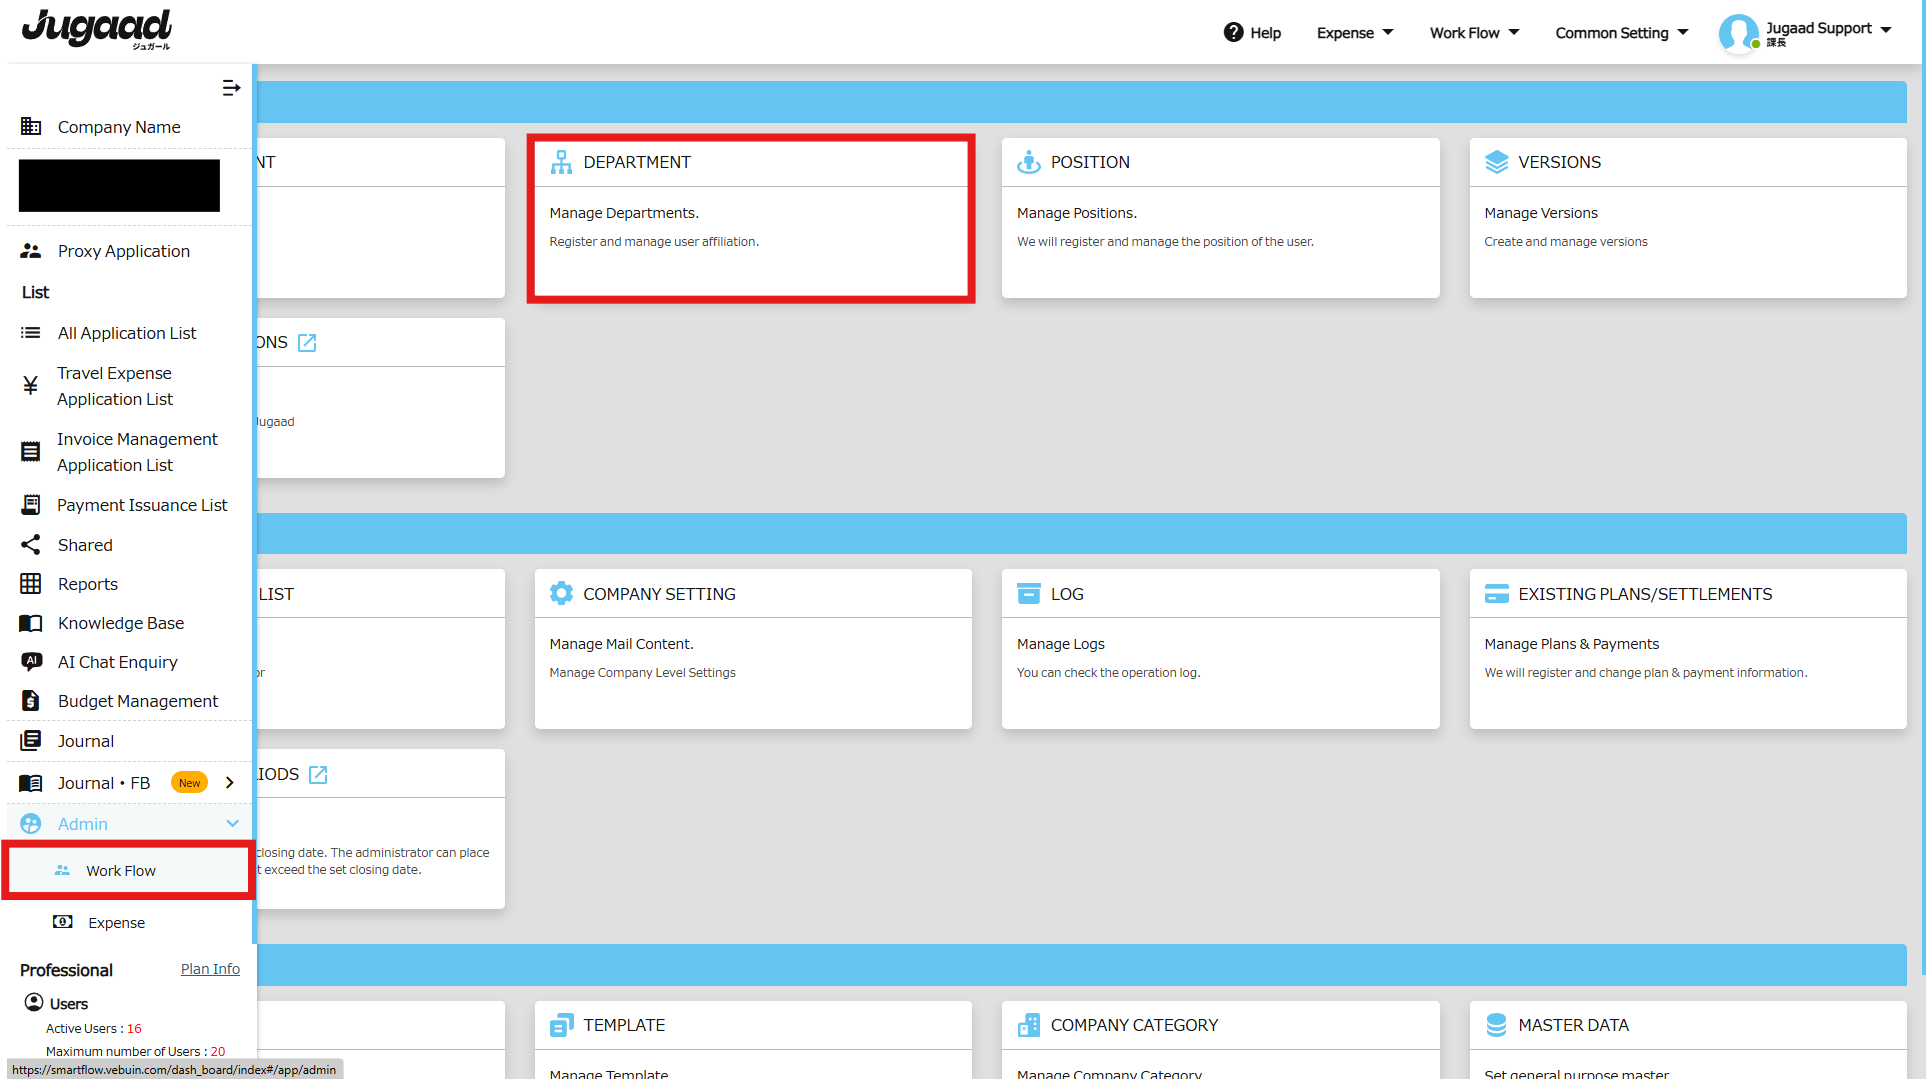Screen dimensions: 1926x1079
Task: Collapse the sidebar with the arrow icon
Action: [x=231, y=88]
